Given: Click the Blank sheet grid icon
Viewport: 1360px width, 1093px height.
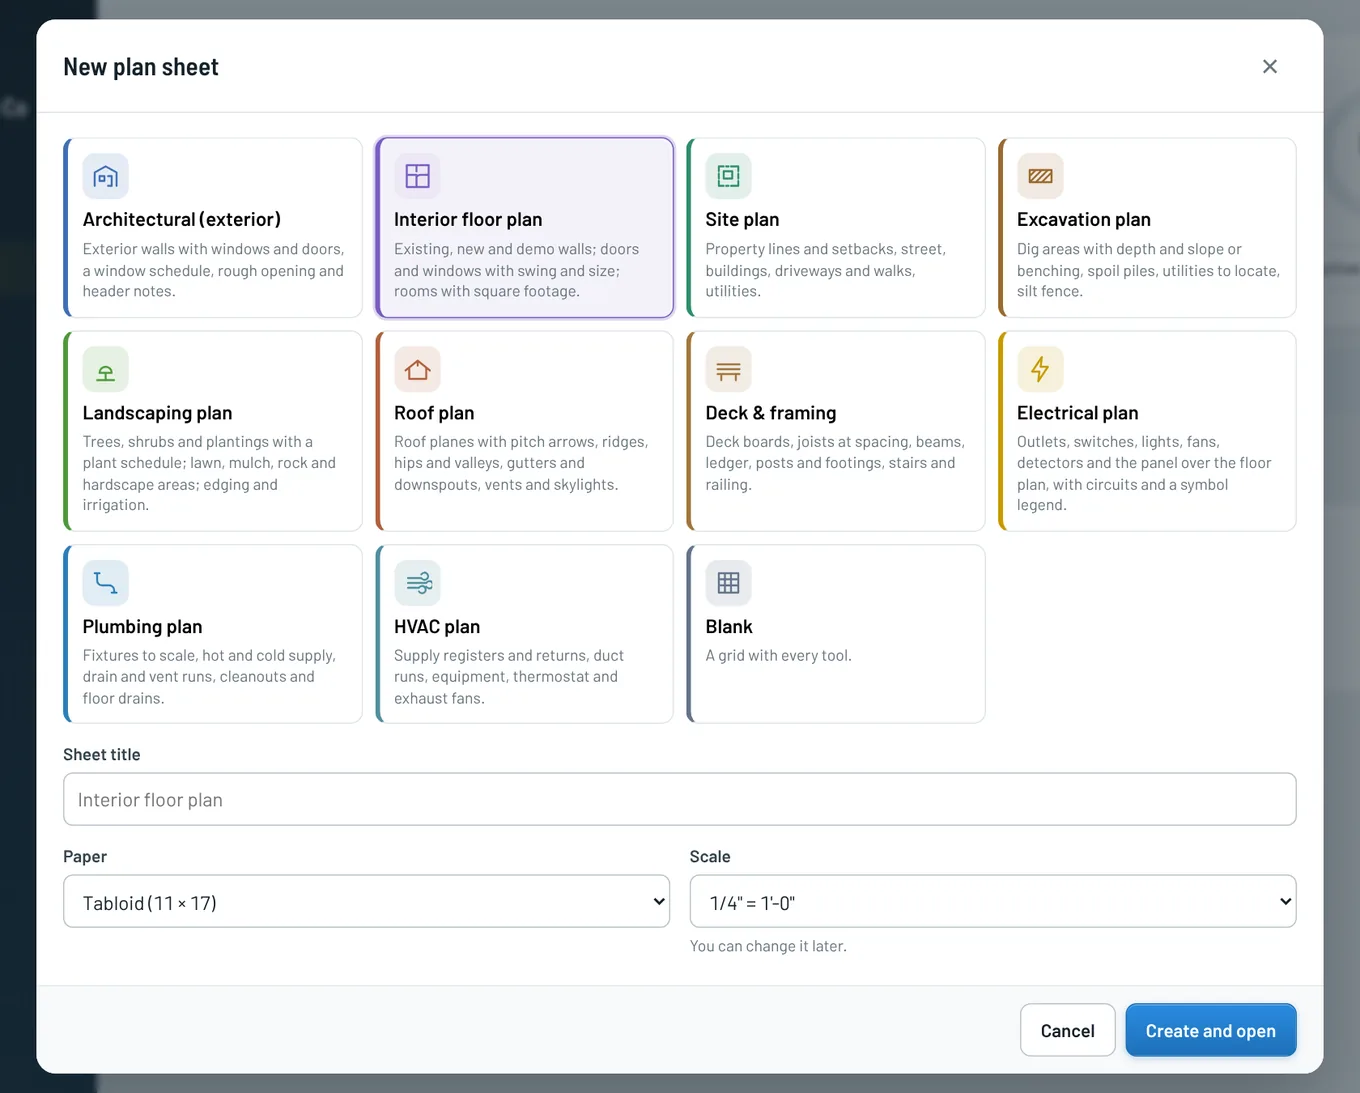Looking at the screenshot, I should point(729,583).
